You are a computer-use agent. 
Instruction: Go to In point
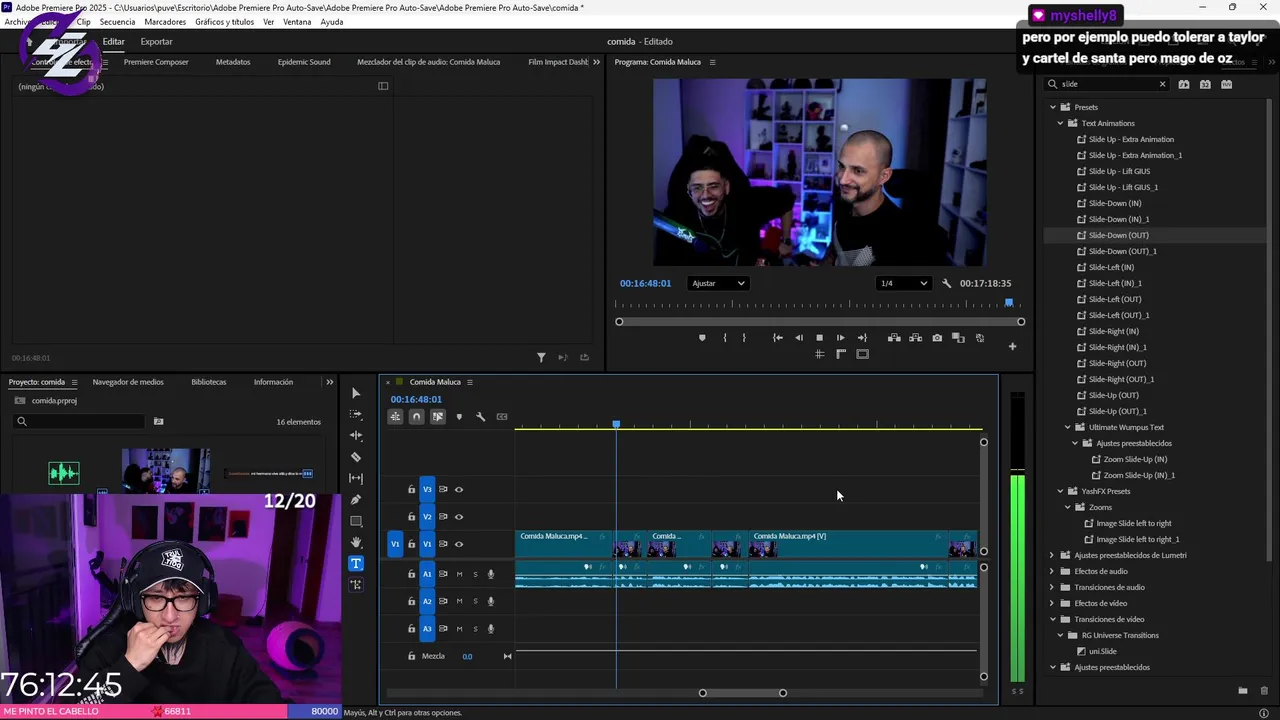pyautogui.click(x=777, y=338)
